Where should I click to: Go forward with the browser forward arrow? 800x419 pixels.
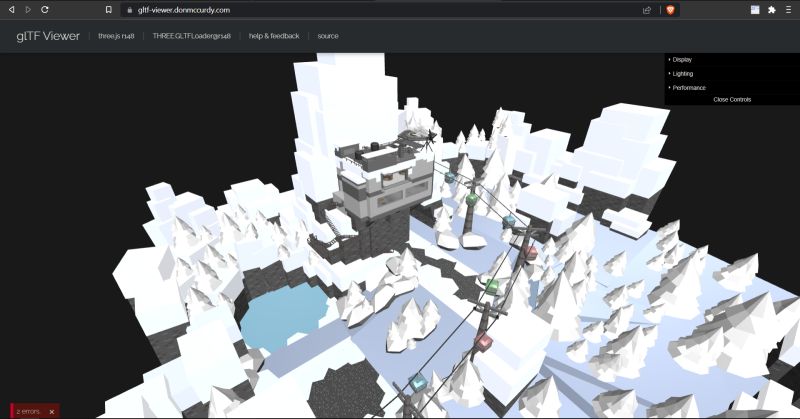tap(28, 10)
